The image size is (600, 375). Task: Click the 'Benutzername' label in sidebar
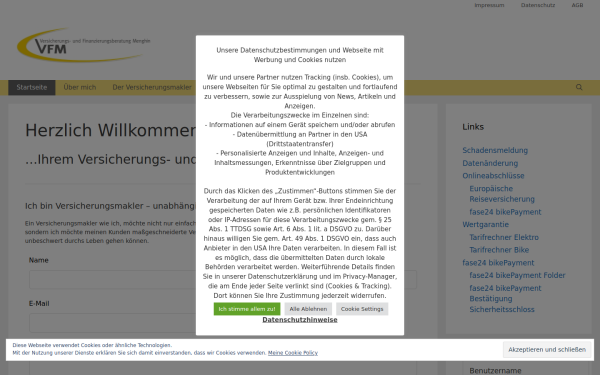(x=495, y=371)
